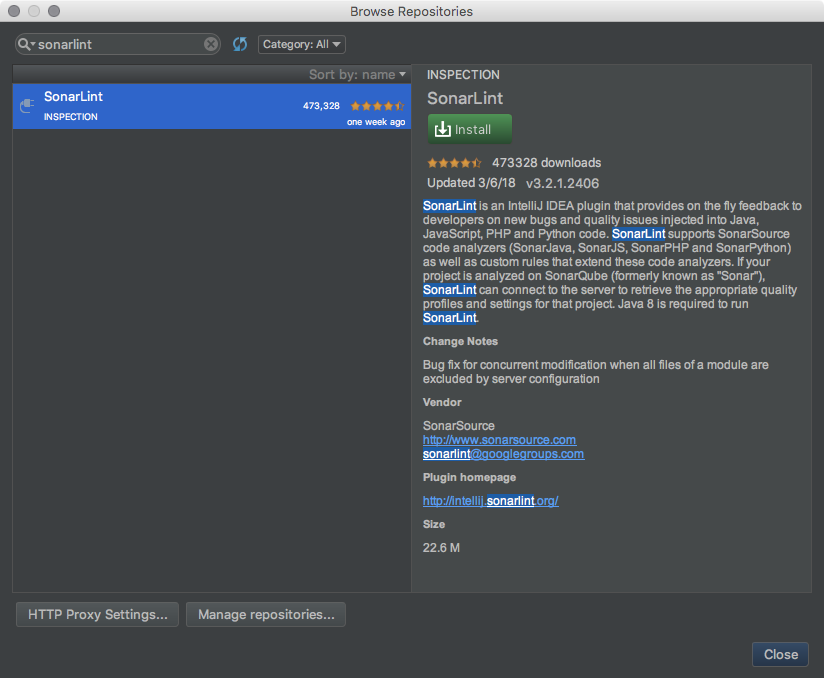The width and height of the screenshot is (824, 678).
Task: Click the version v3.2.1.2406 text
Action: [x=562, y=183]
